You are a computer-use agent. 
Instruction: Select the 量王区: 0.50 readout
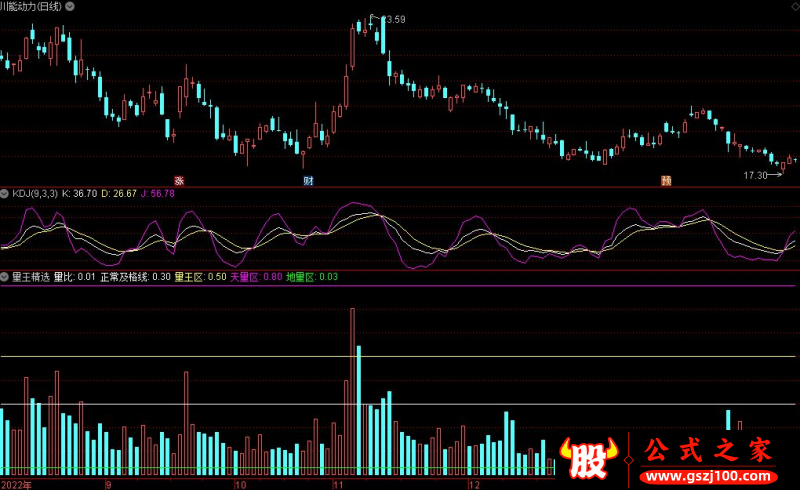tap(201, 277)
